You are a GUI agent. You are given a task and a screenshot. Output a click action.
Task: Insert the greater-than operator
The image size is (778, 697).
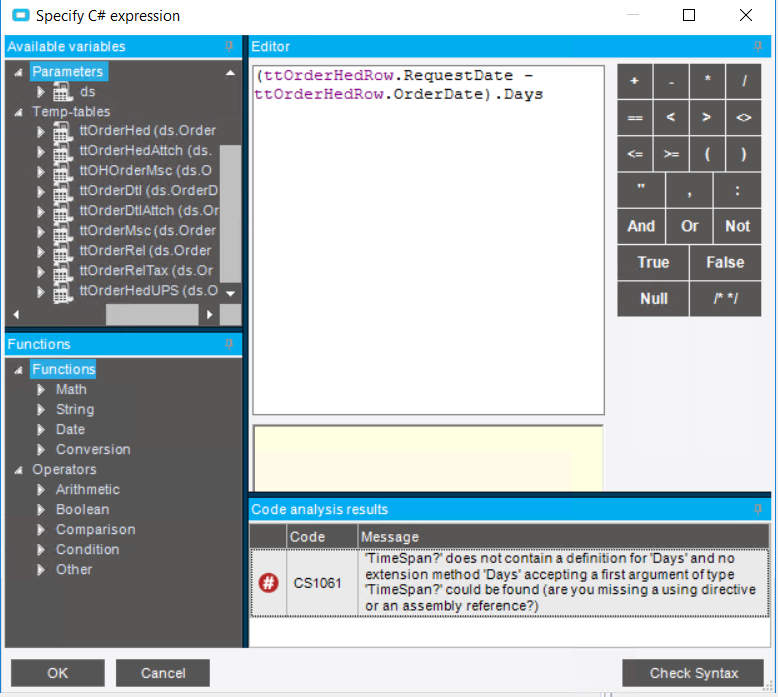click(707, 118)
